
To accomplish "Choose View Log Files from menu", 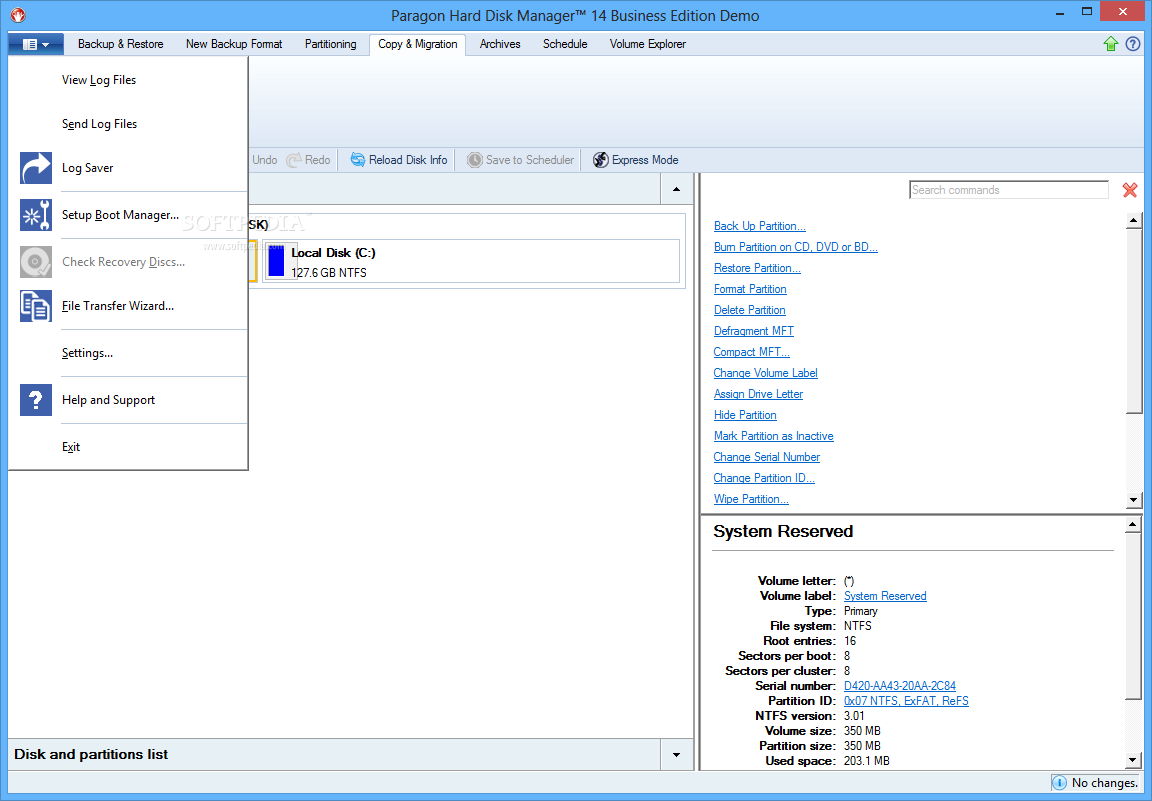I will (99, 79).
